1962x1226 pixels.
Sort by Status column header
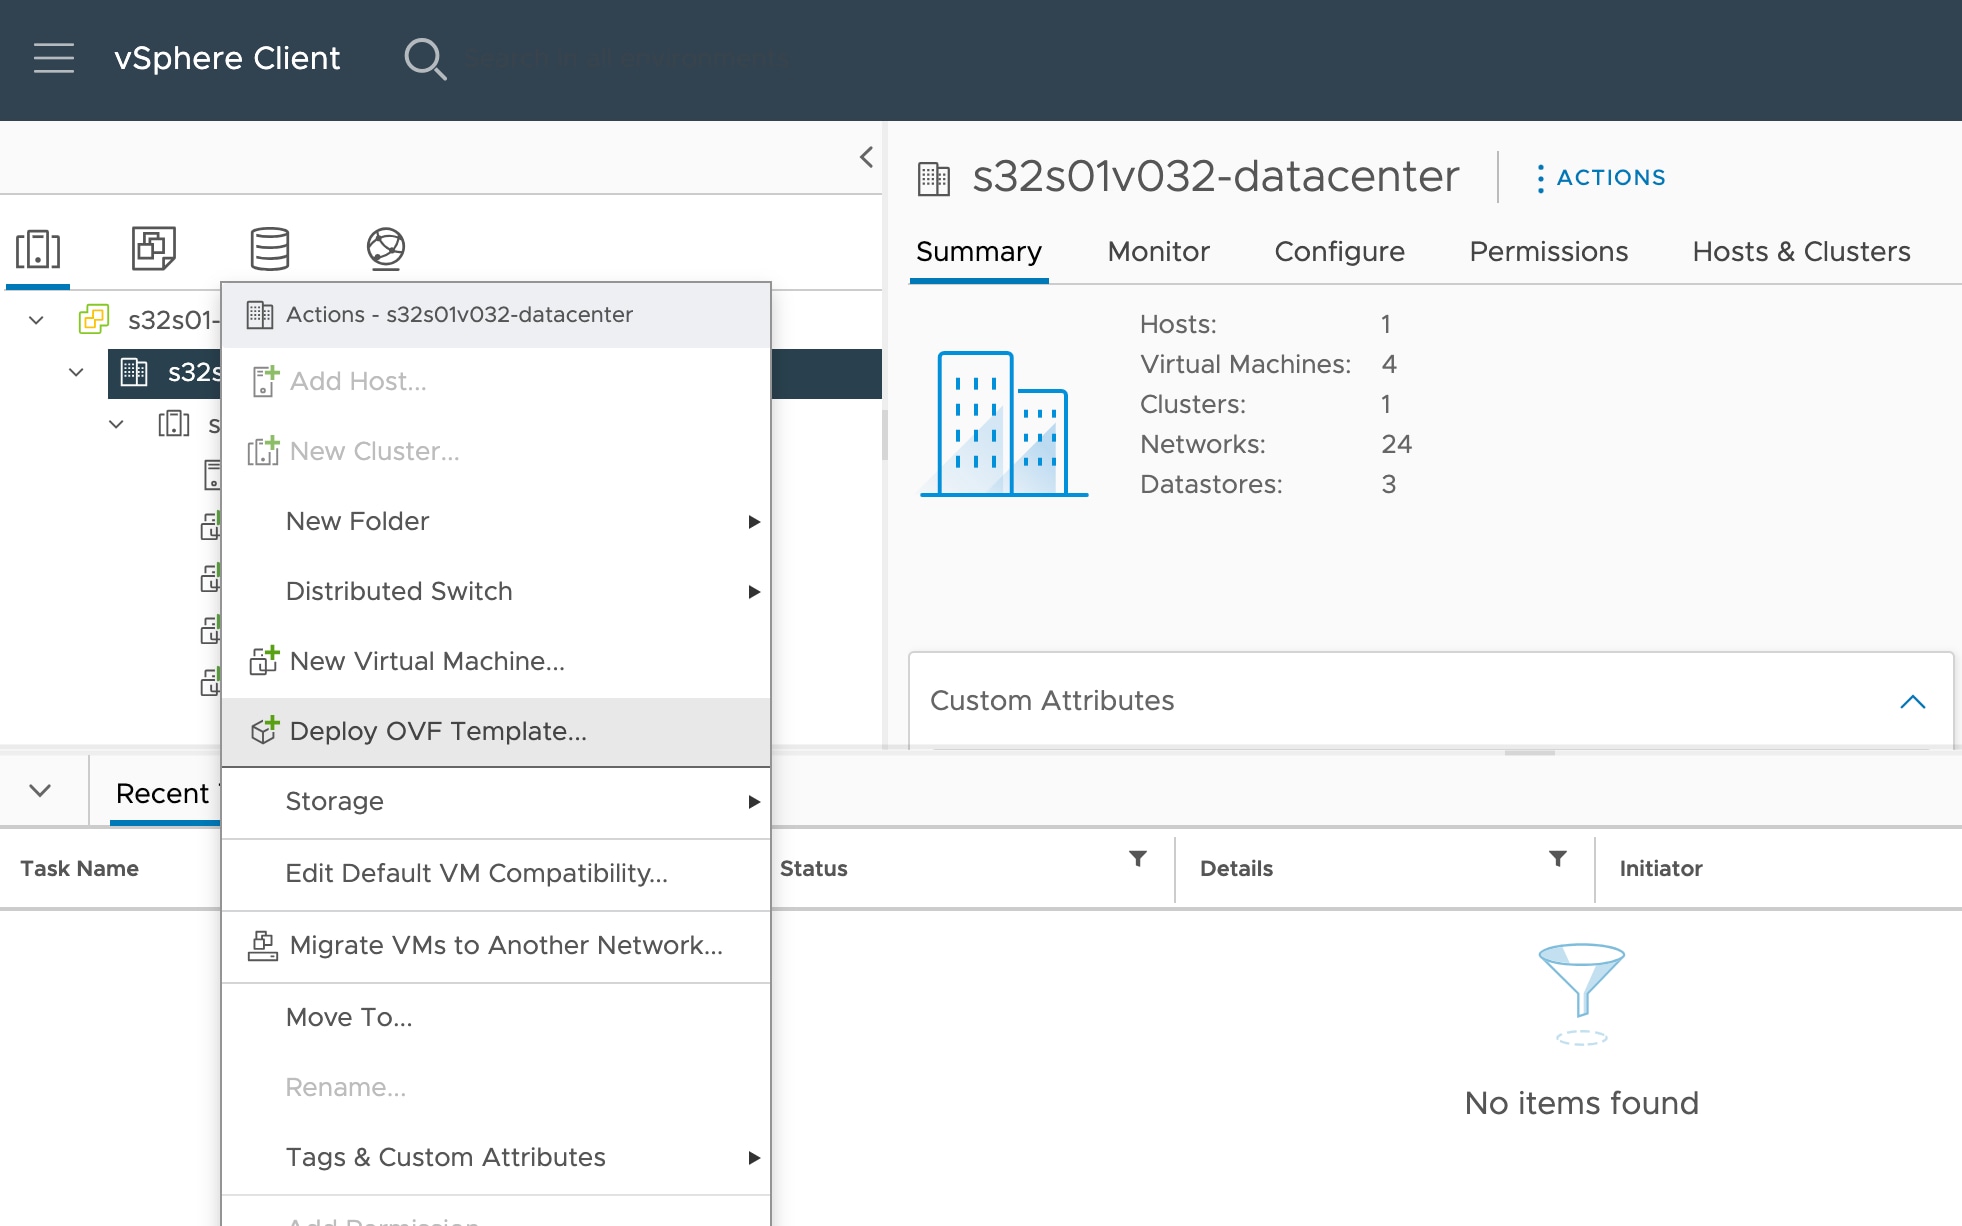coord(813,869)
